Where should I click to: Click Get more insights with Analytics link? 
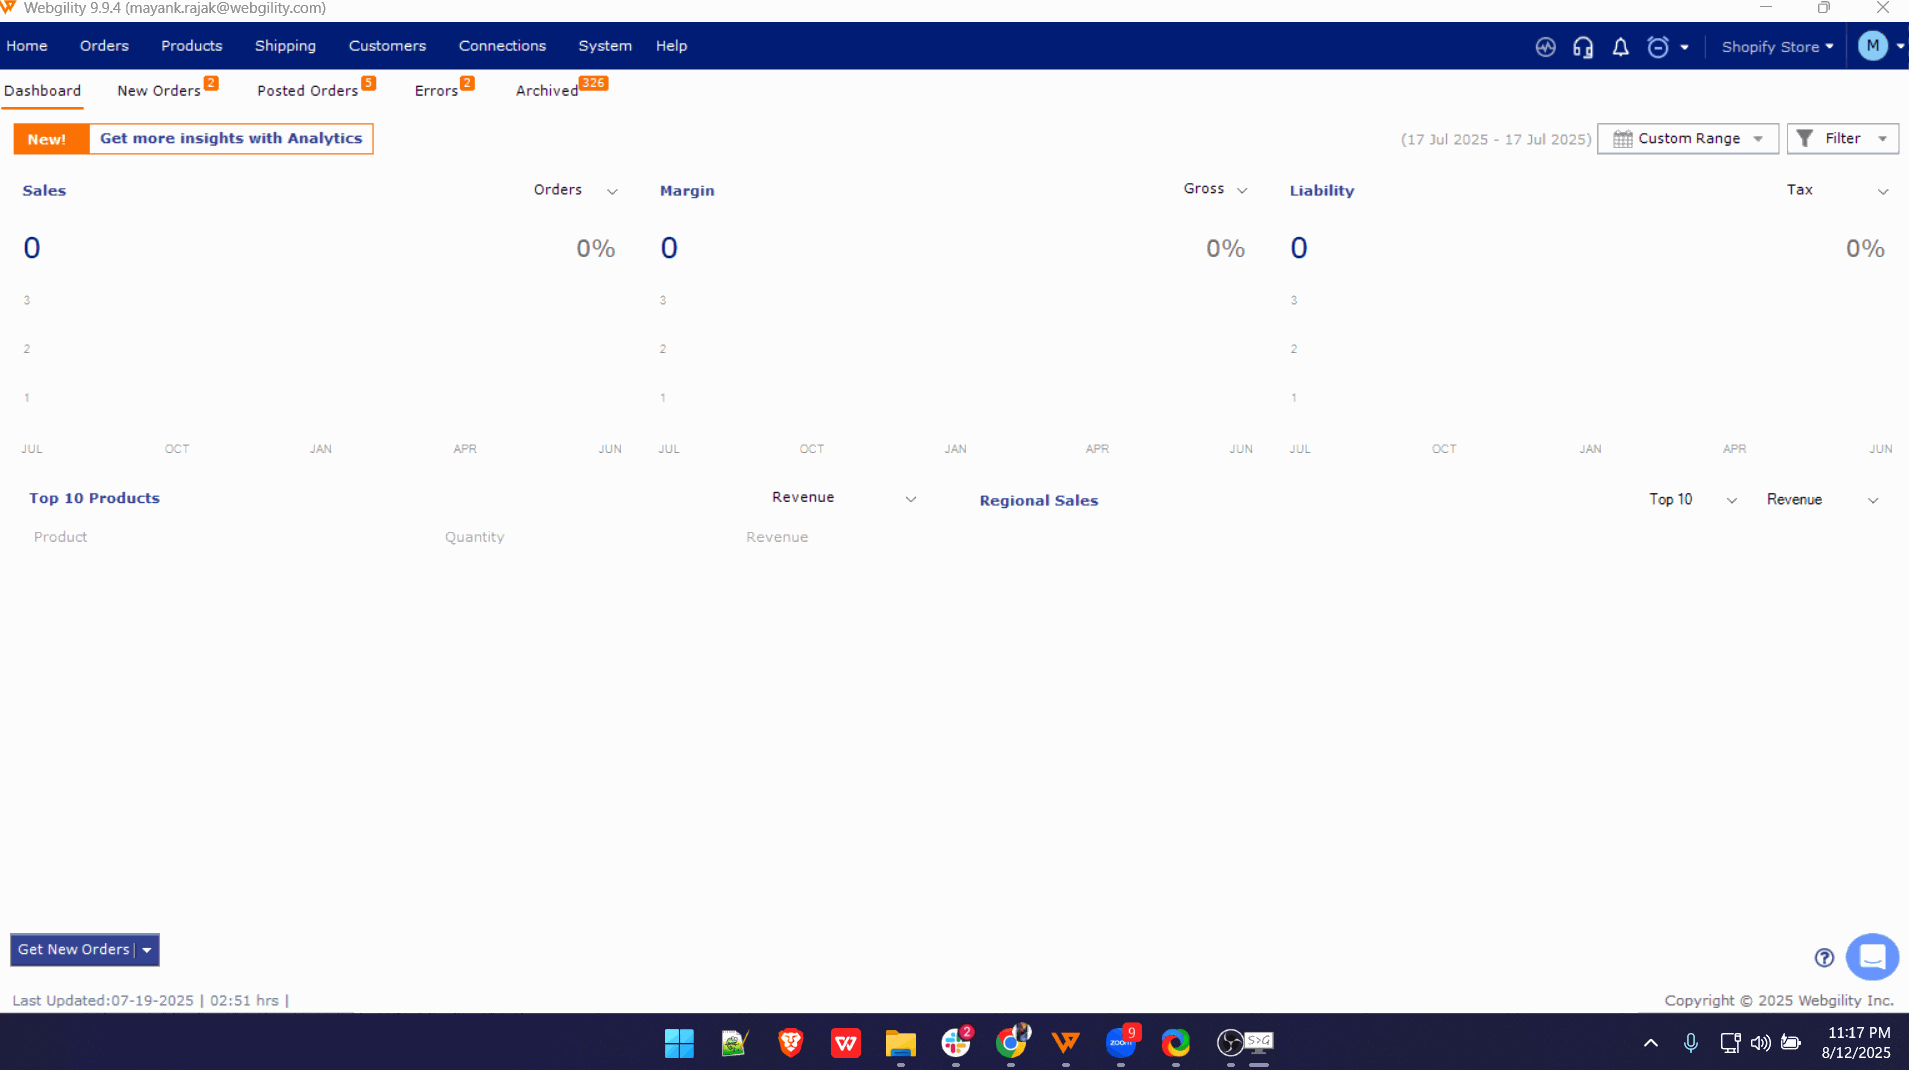click(x=231, y=139)
